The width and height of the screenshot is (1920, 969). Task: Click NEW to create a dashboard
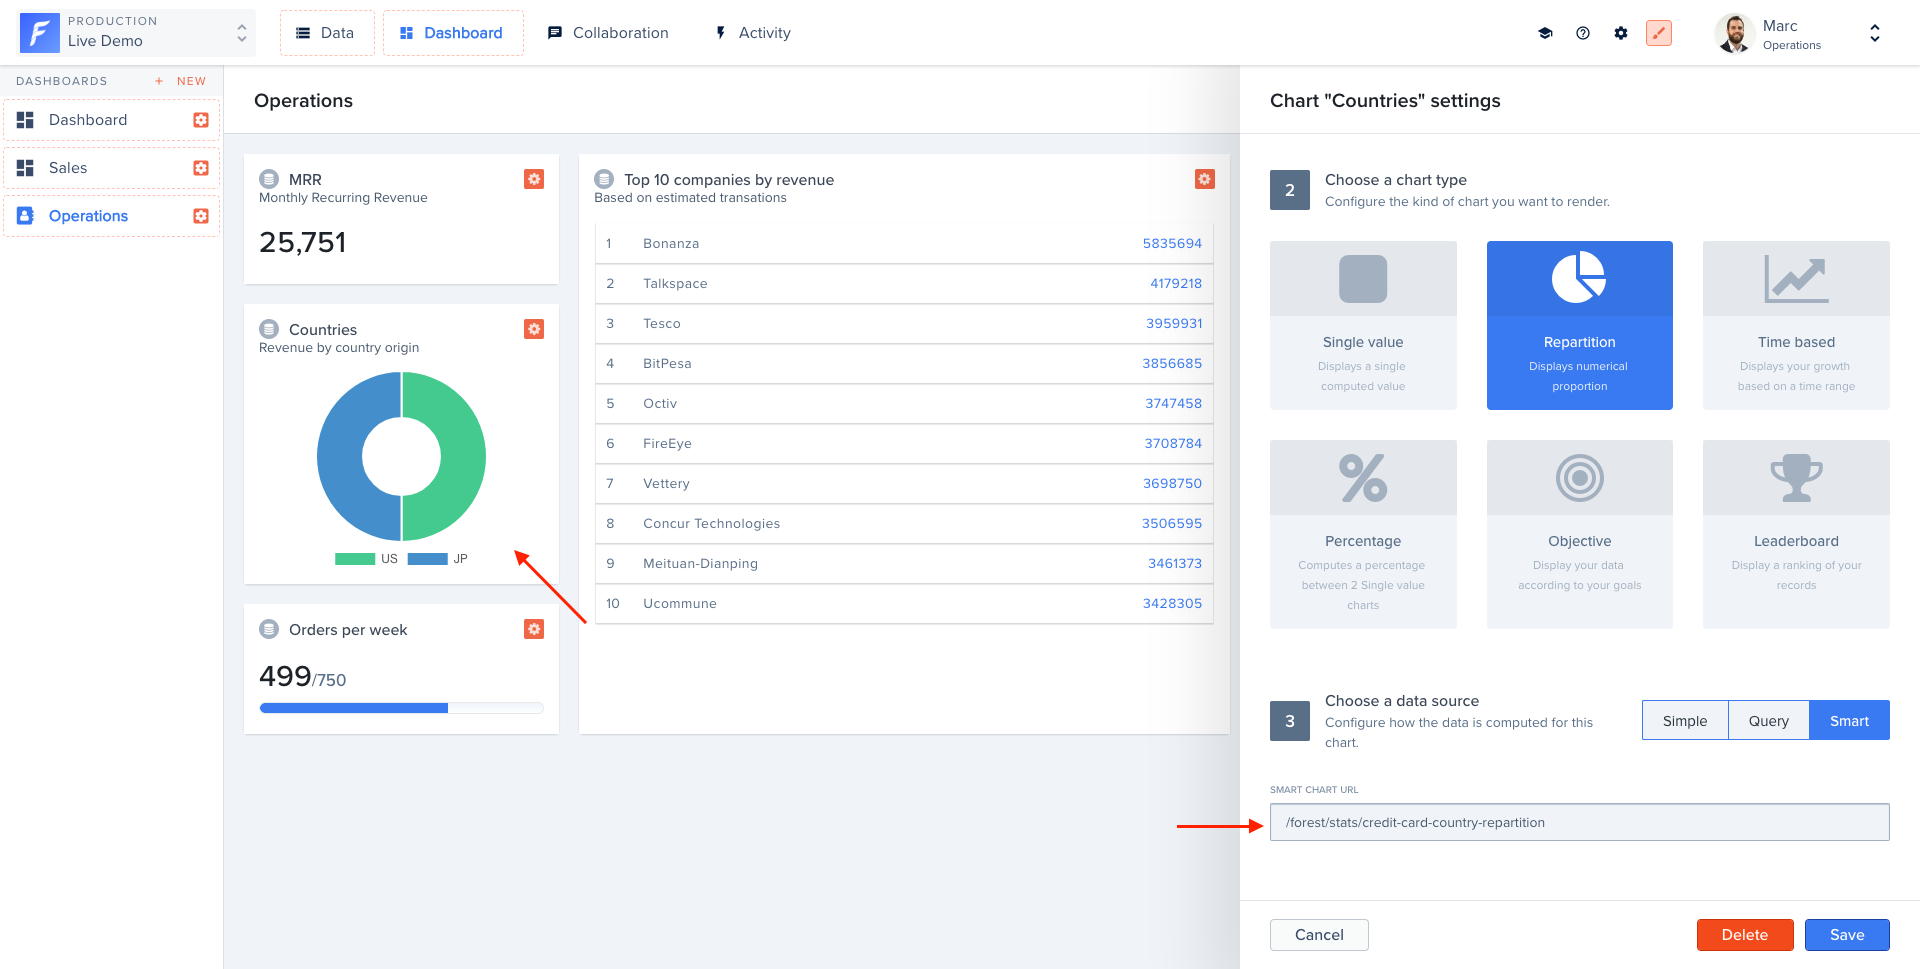point(191,81)
